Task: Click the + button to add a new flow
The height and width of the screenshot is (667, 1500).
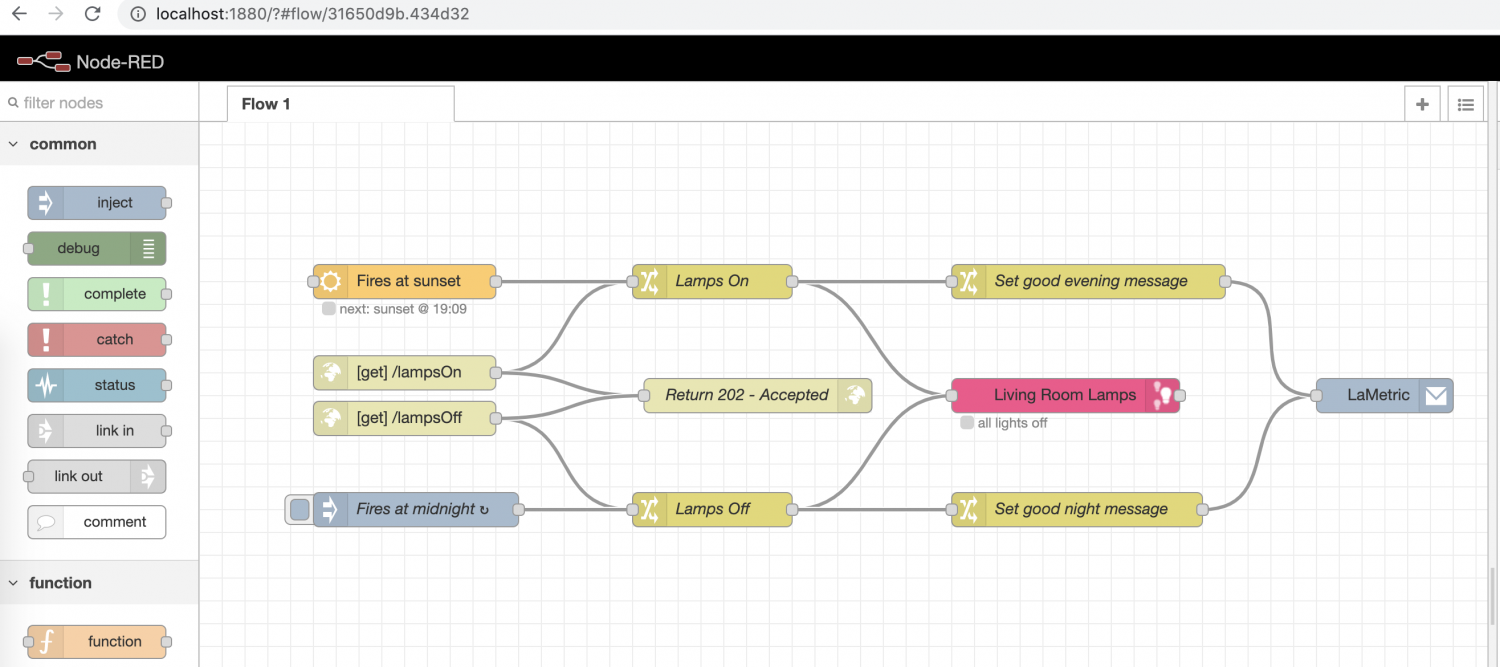Action: [x=1422, y=103]
